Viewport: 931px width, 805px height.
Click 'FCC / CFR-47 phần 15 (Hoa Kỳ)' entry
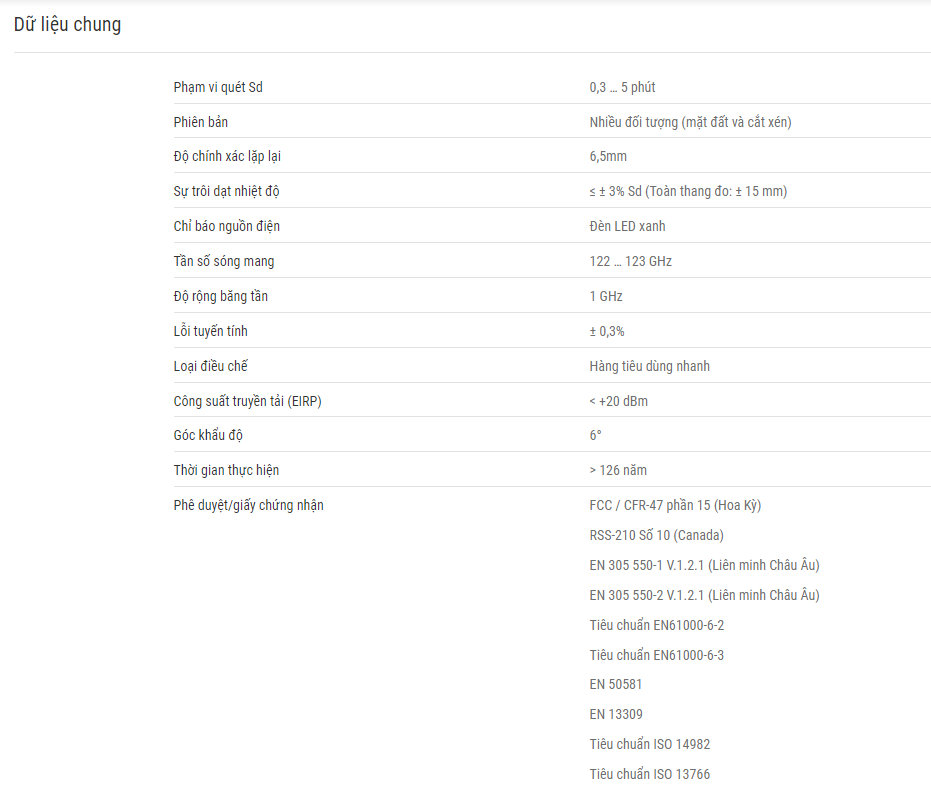tap(675, 505)
